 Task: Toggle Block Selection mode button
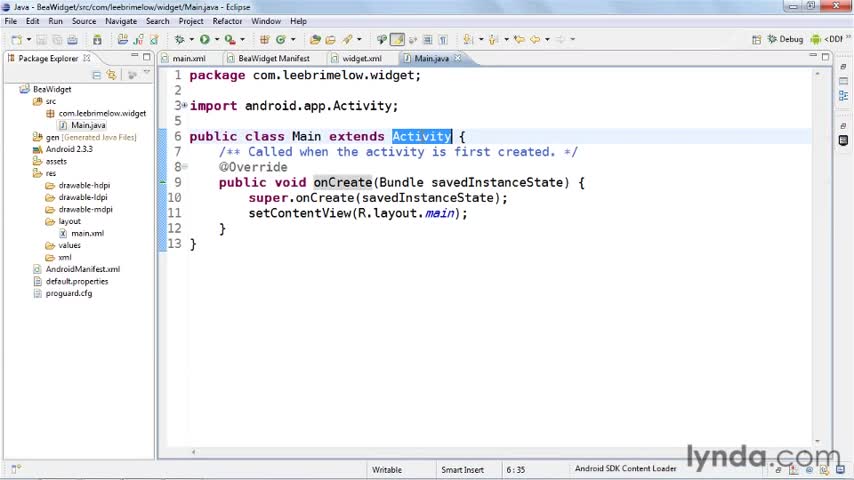click(428, 40)
